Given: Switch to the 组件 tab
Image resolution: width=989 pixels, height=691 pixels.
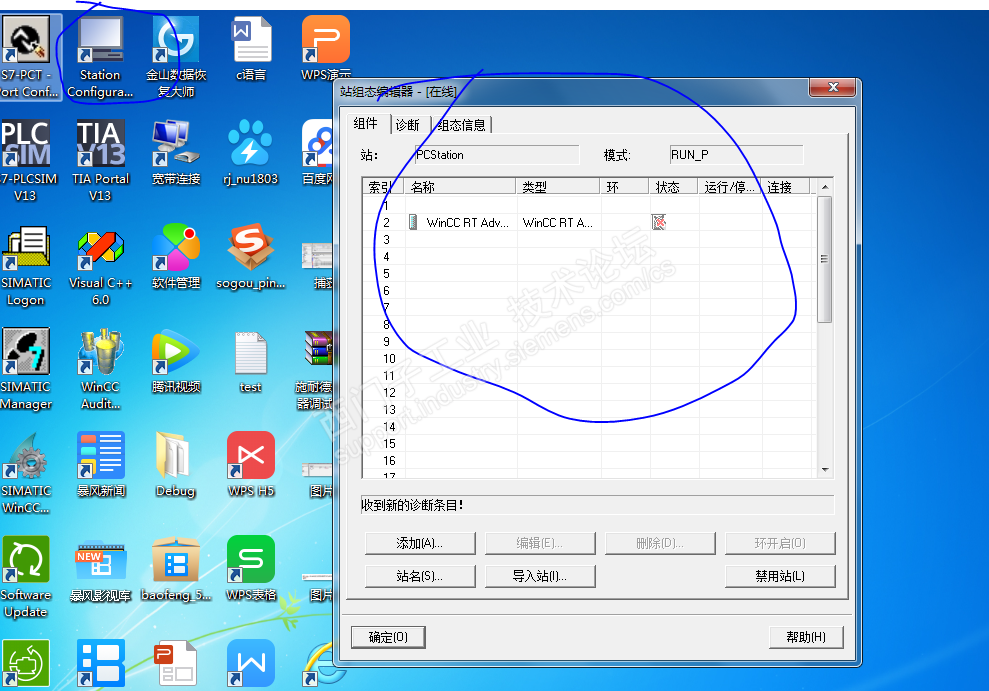Looking at the screenshot, I should (x=366, y=124).
